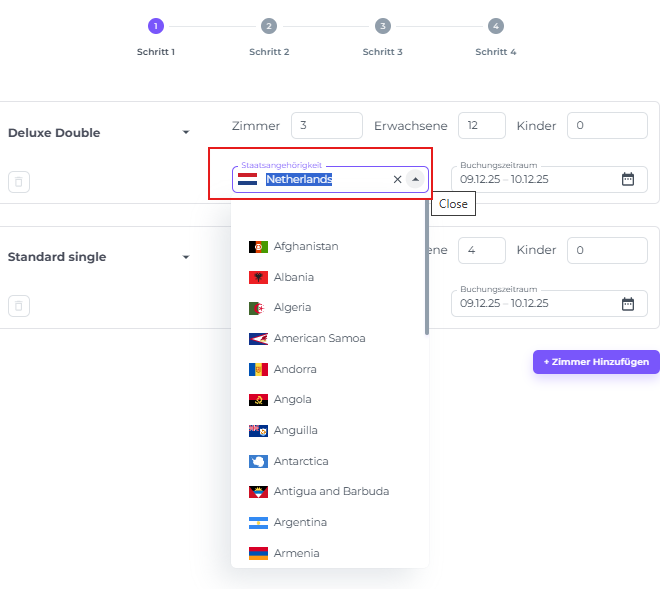Open calendar for Deluxe Double booking period
This screenshot has width=668, height=589.
(628, 180)
